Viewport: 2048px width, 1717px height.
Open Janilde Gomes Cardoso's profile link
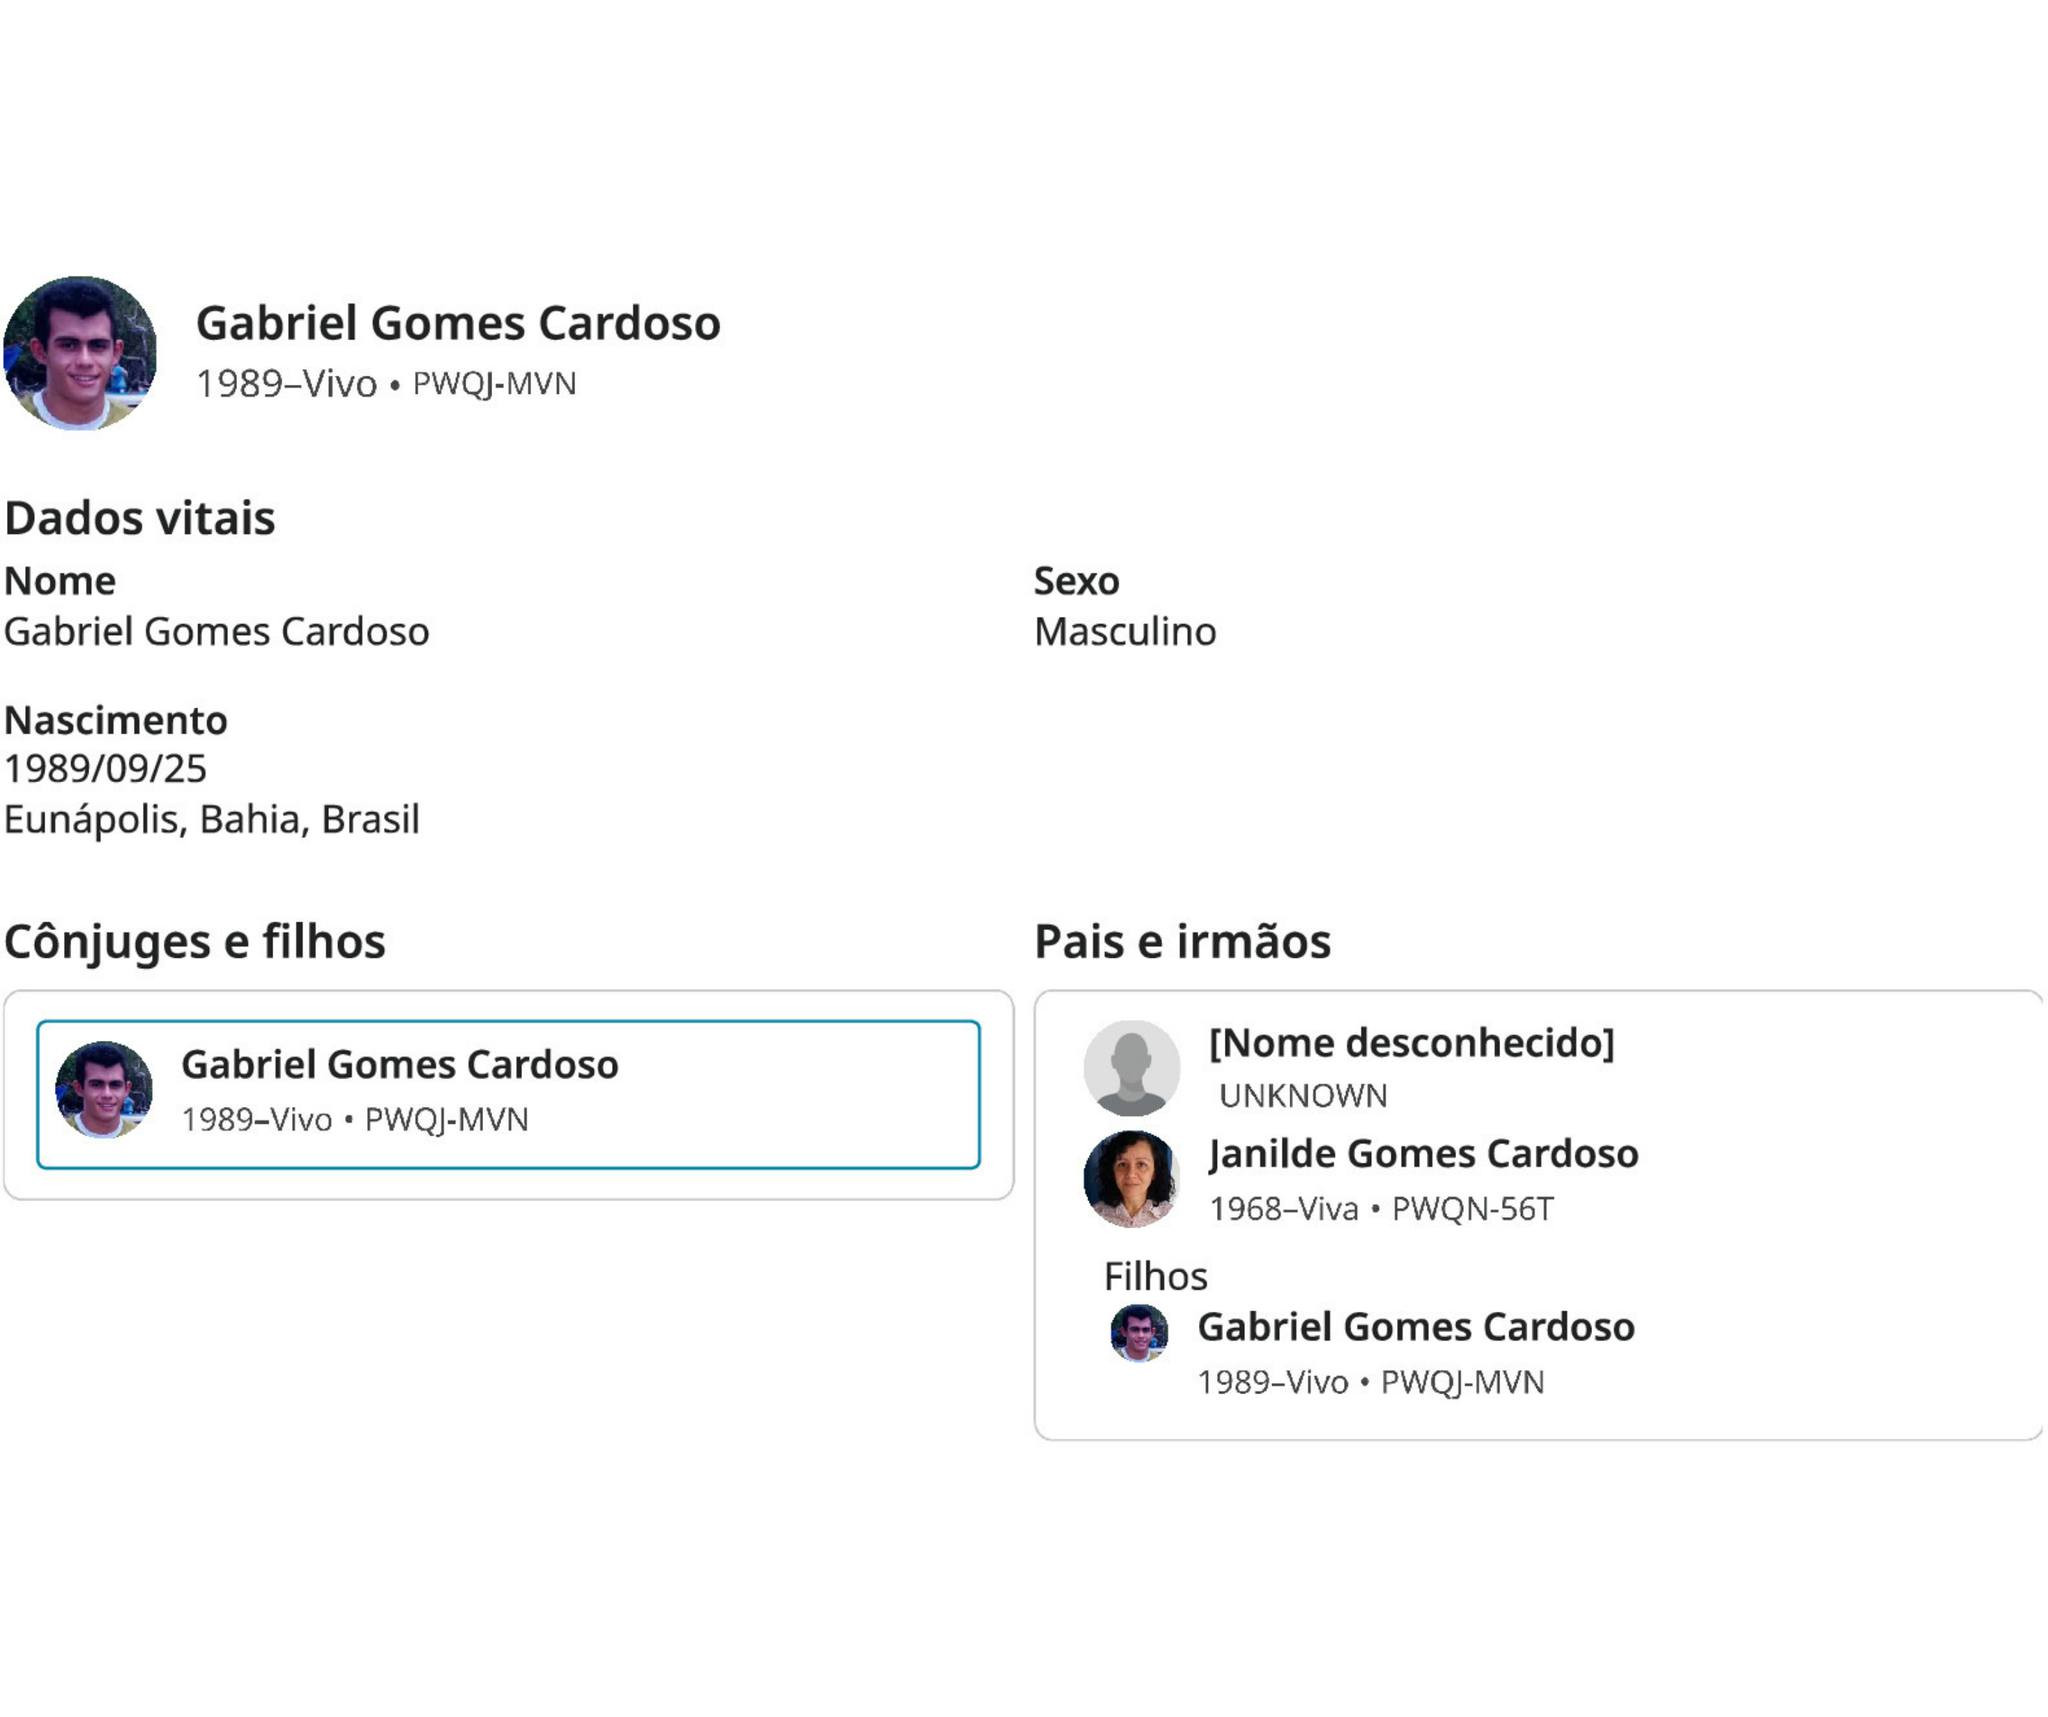tap(1423, 1154)
